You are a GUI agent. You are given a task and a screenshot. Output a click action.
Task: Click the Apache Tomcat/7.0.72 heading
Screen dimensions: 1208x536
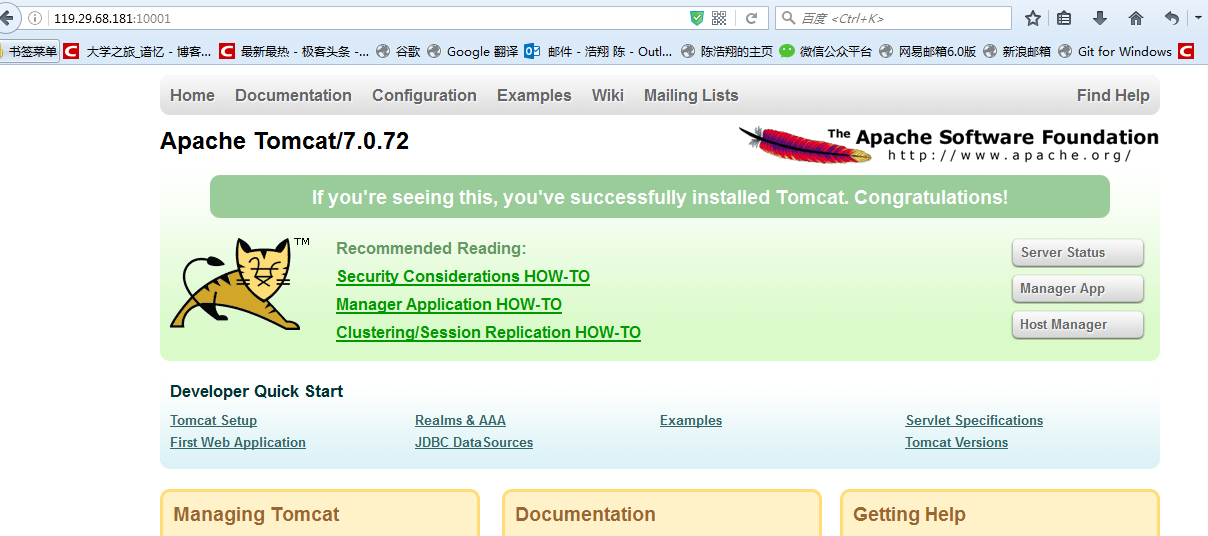pyautogui.click(x=285, y=141)
